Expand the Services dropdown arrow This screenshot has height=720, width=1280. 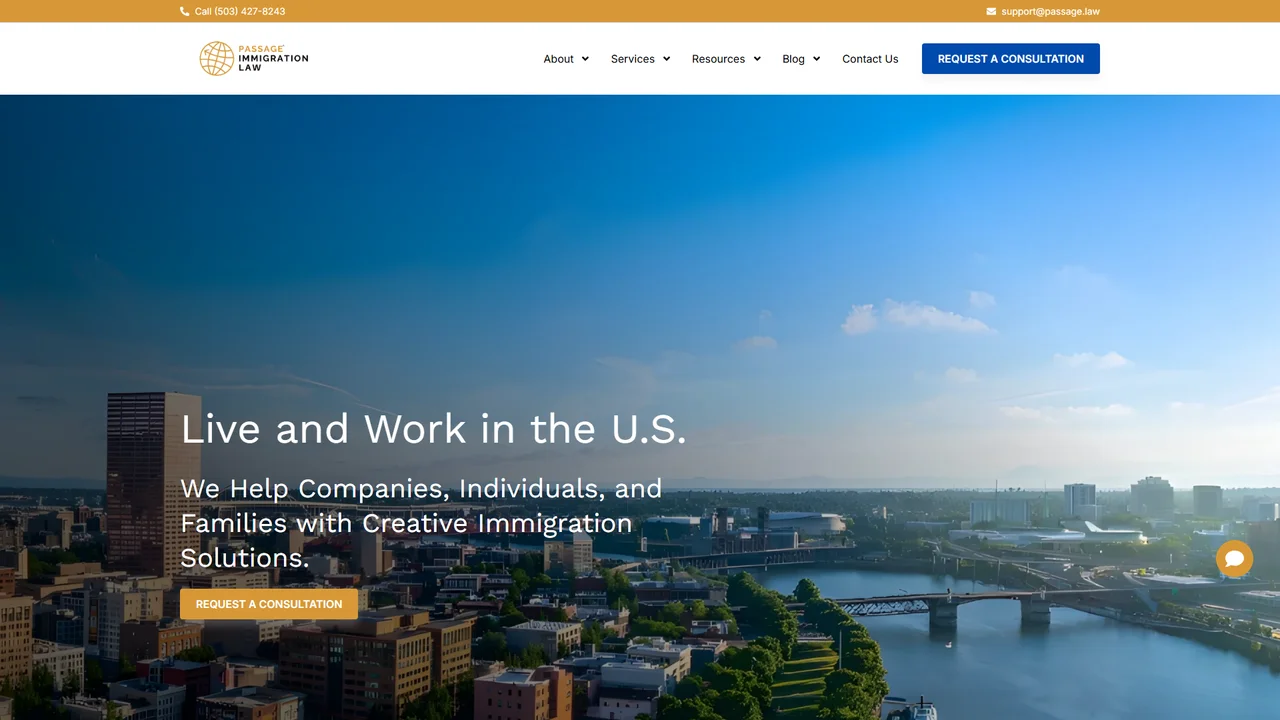point(666,59)
